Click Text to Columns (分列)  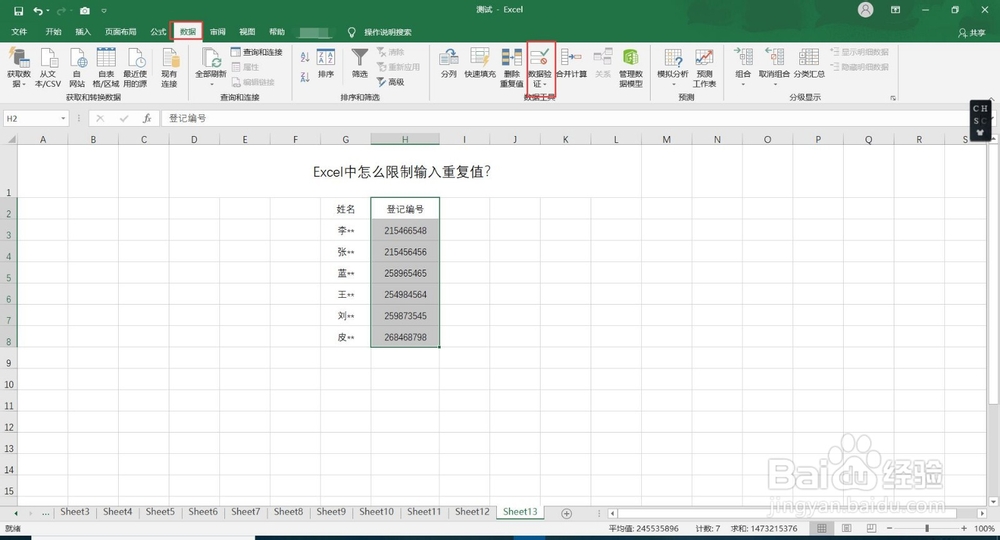pos(449,64)
